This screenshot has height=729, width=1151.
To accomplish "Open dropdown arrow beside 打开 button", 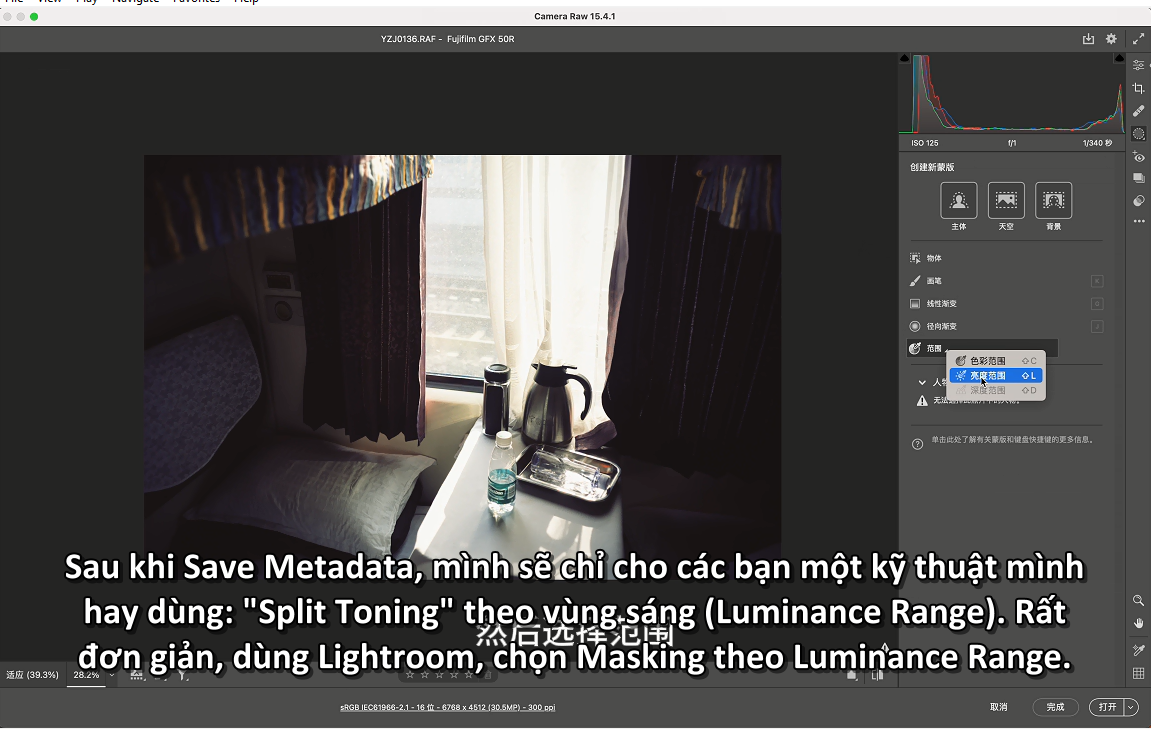I will pyautogui.click(x=1131, y=707).
